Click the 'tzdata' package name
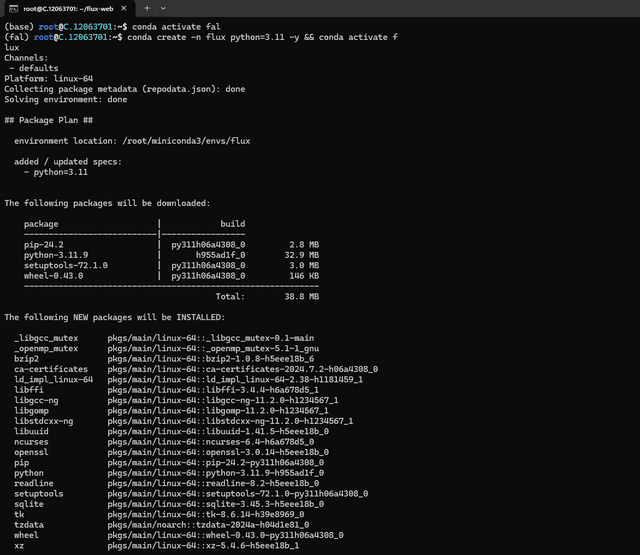This screenshot has height=555, width=640. (29, 525)
